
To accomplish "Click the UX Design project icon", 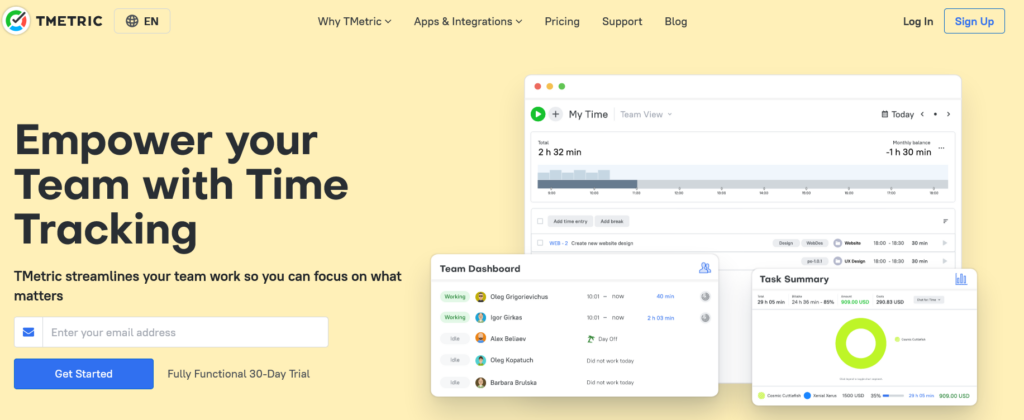I will (x=838, y=261).
